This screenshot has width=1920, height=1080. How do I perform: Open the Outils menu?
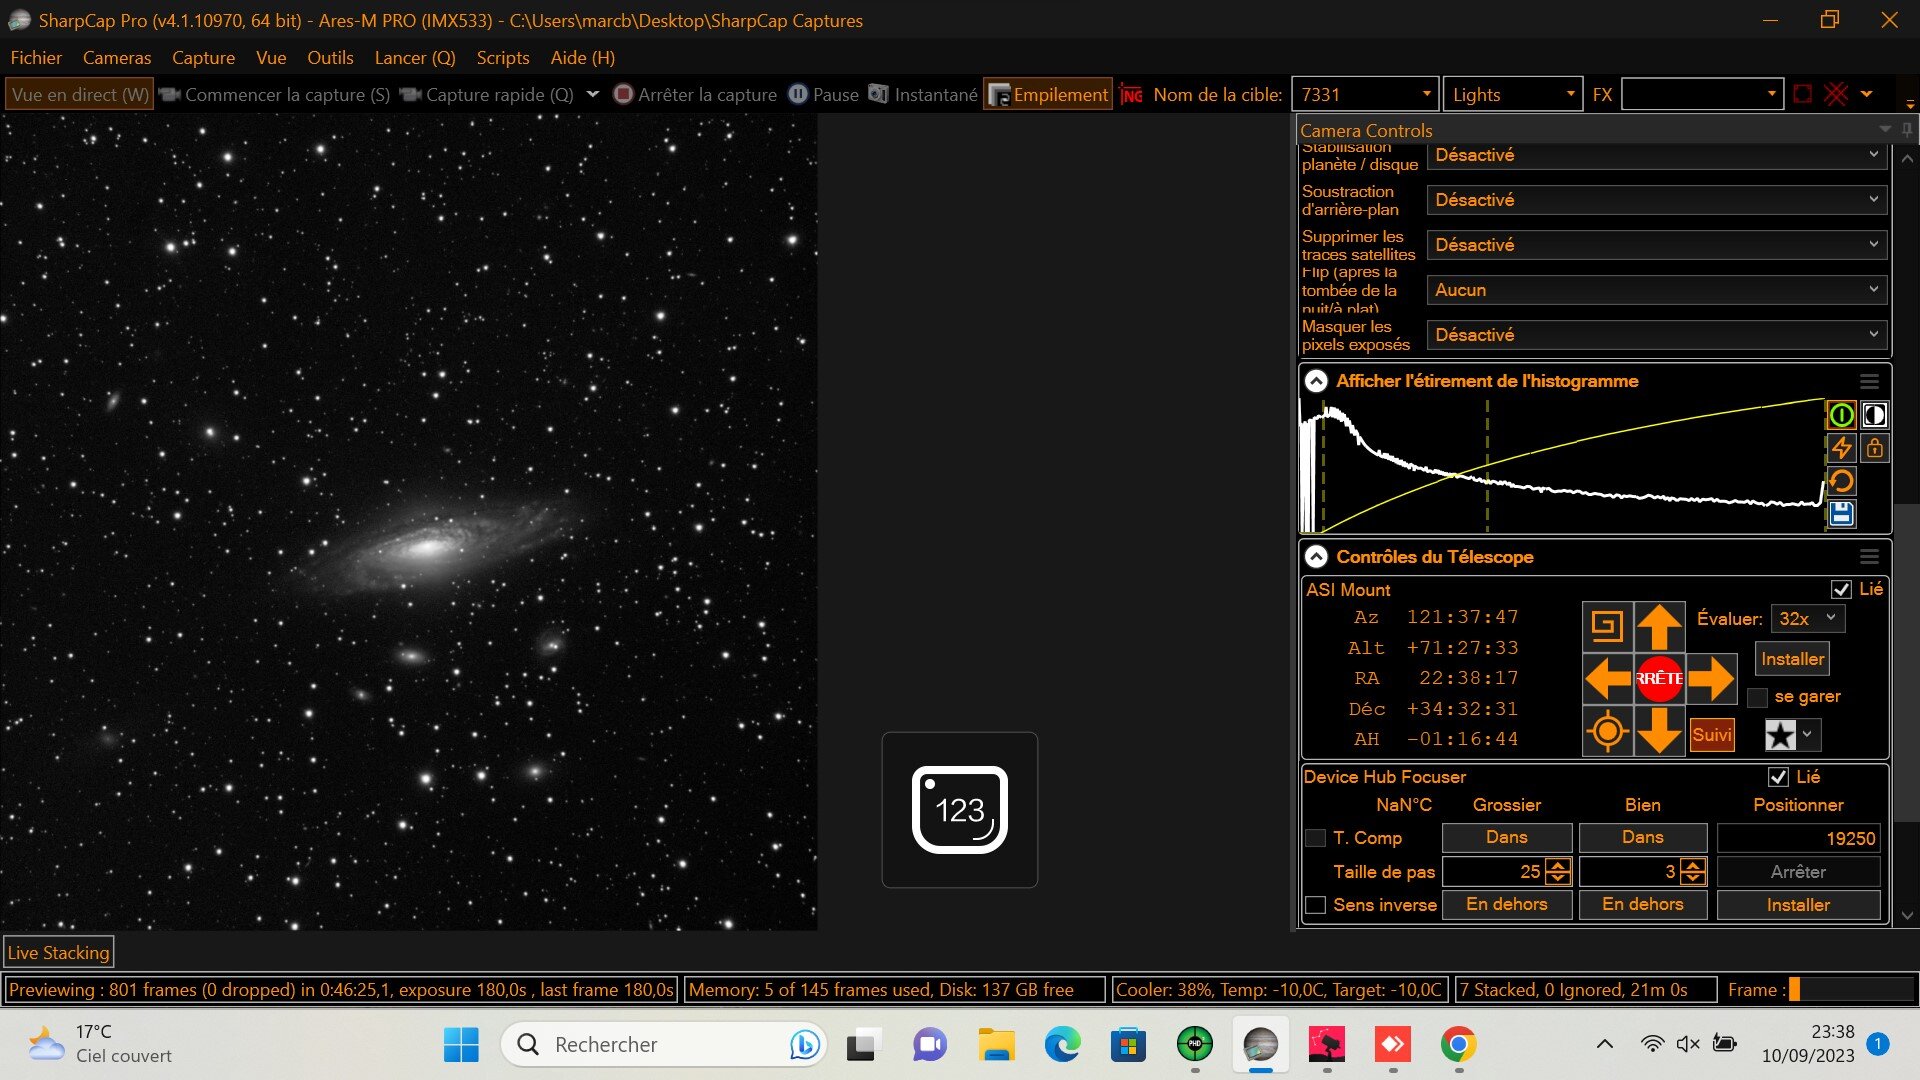tap(330, 58)
